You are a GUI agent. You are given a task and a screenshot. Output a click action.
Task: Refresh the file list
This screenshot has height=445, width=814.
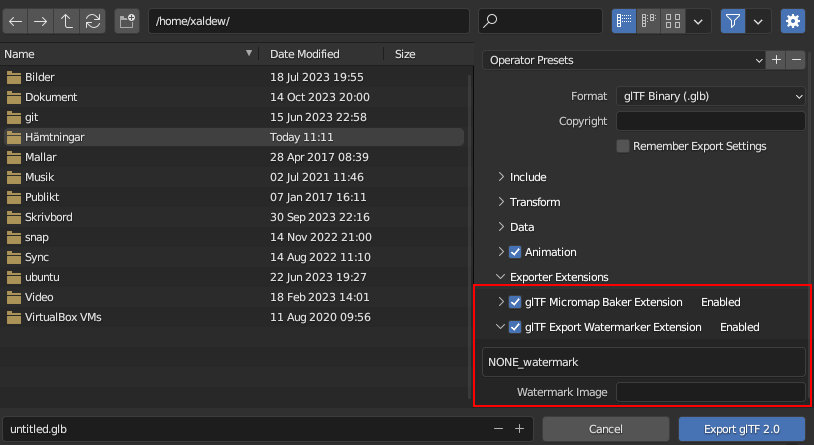tap(93, 21)
